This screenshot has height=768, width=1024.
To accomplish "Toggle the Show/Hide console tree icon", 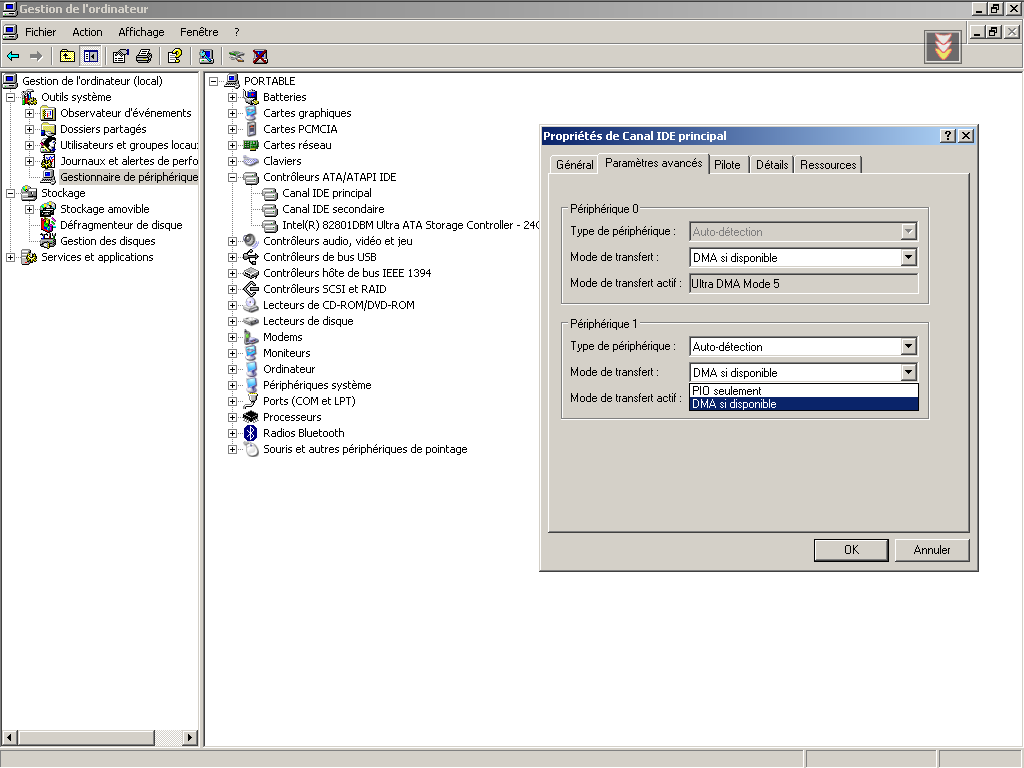I will click(x=91, y=57).
